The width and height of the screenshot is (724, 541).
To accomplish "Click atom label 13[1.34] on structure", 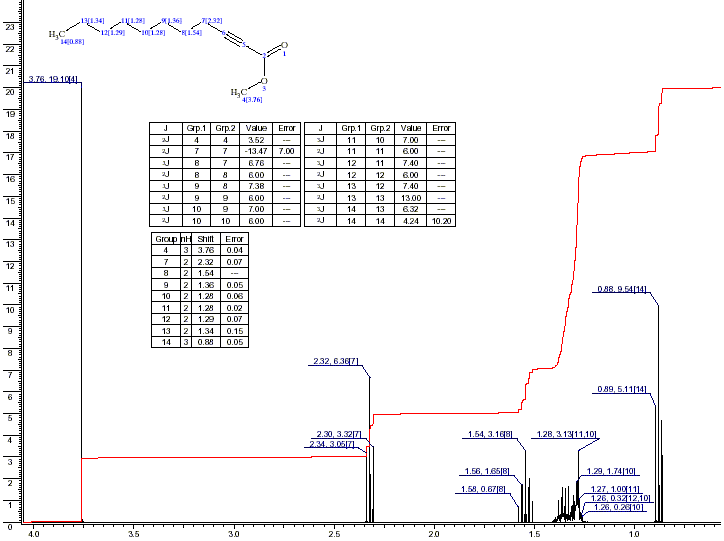I will pos(92,21).
